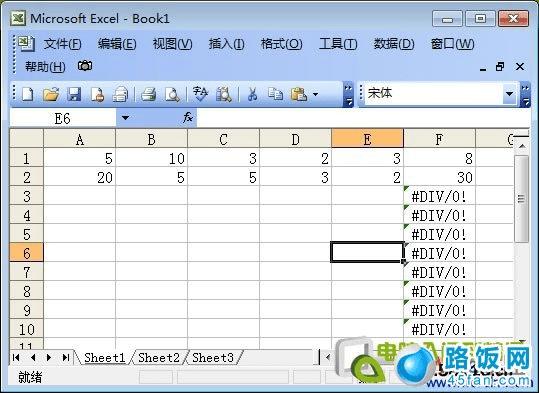Click the workbook icon in menu bar
The height and width of the screenshot is (393, 539).
(x=26, y=44)
